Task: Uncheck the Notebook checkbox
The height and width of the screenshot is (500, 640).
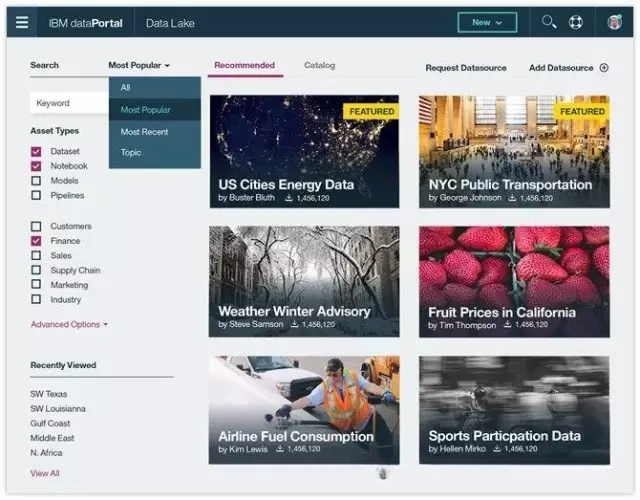Action: (36, 166)
